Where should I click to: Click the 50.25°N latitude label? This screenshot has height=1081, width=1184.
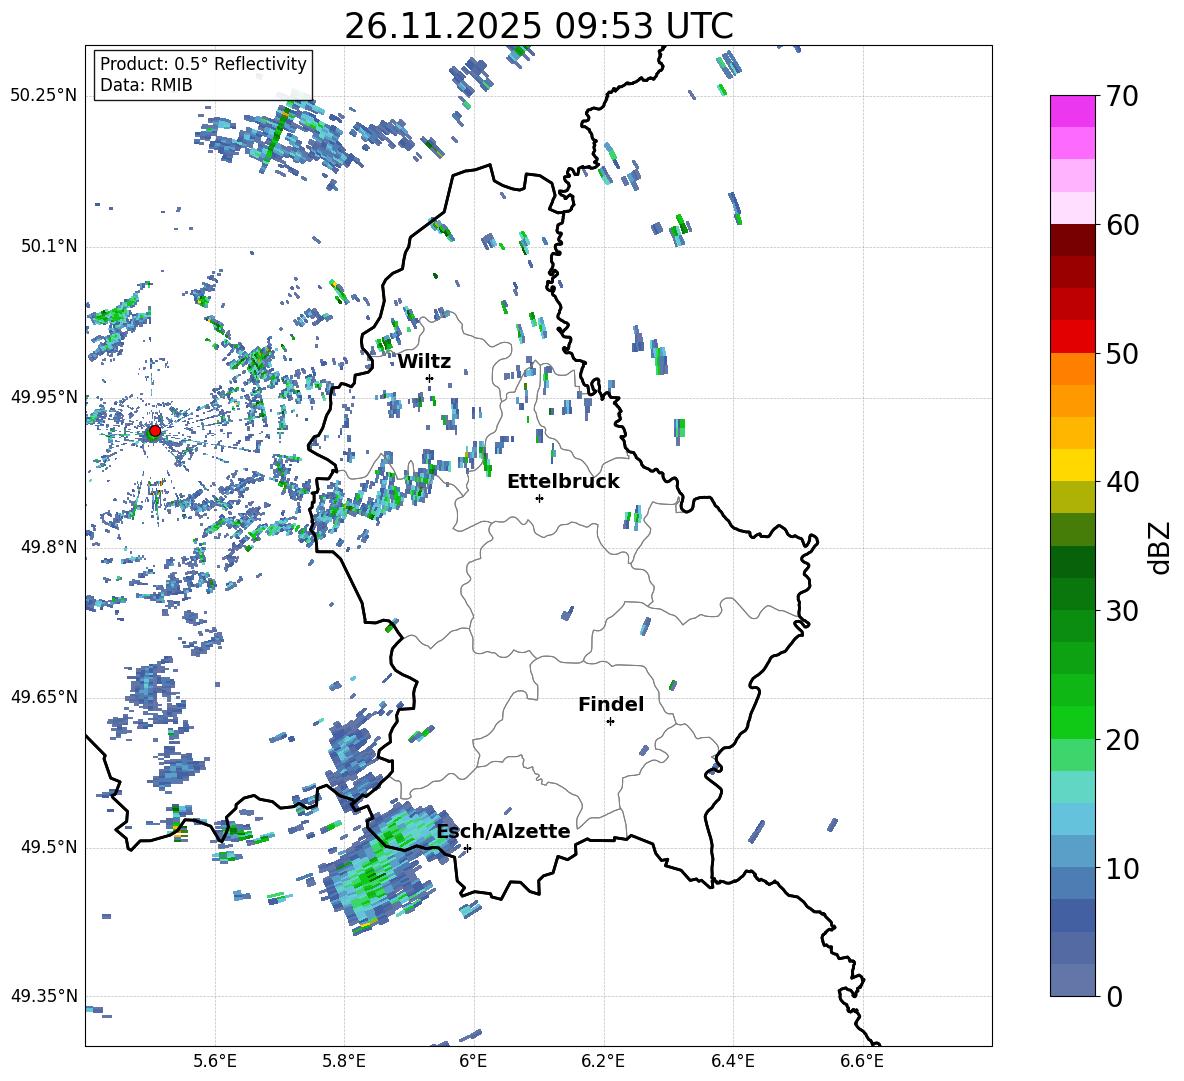click(x=44, y=96)
